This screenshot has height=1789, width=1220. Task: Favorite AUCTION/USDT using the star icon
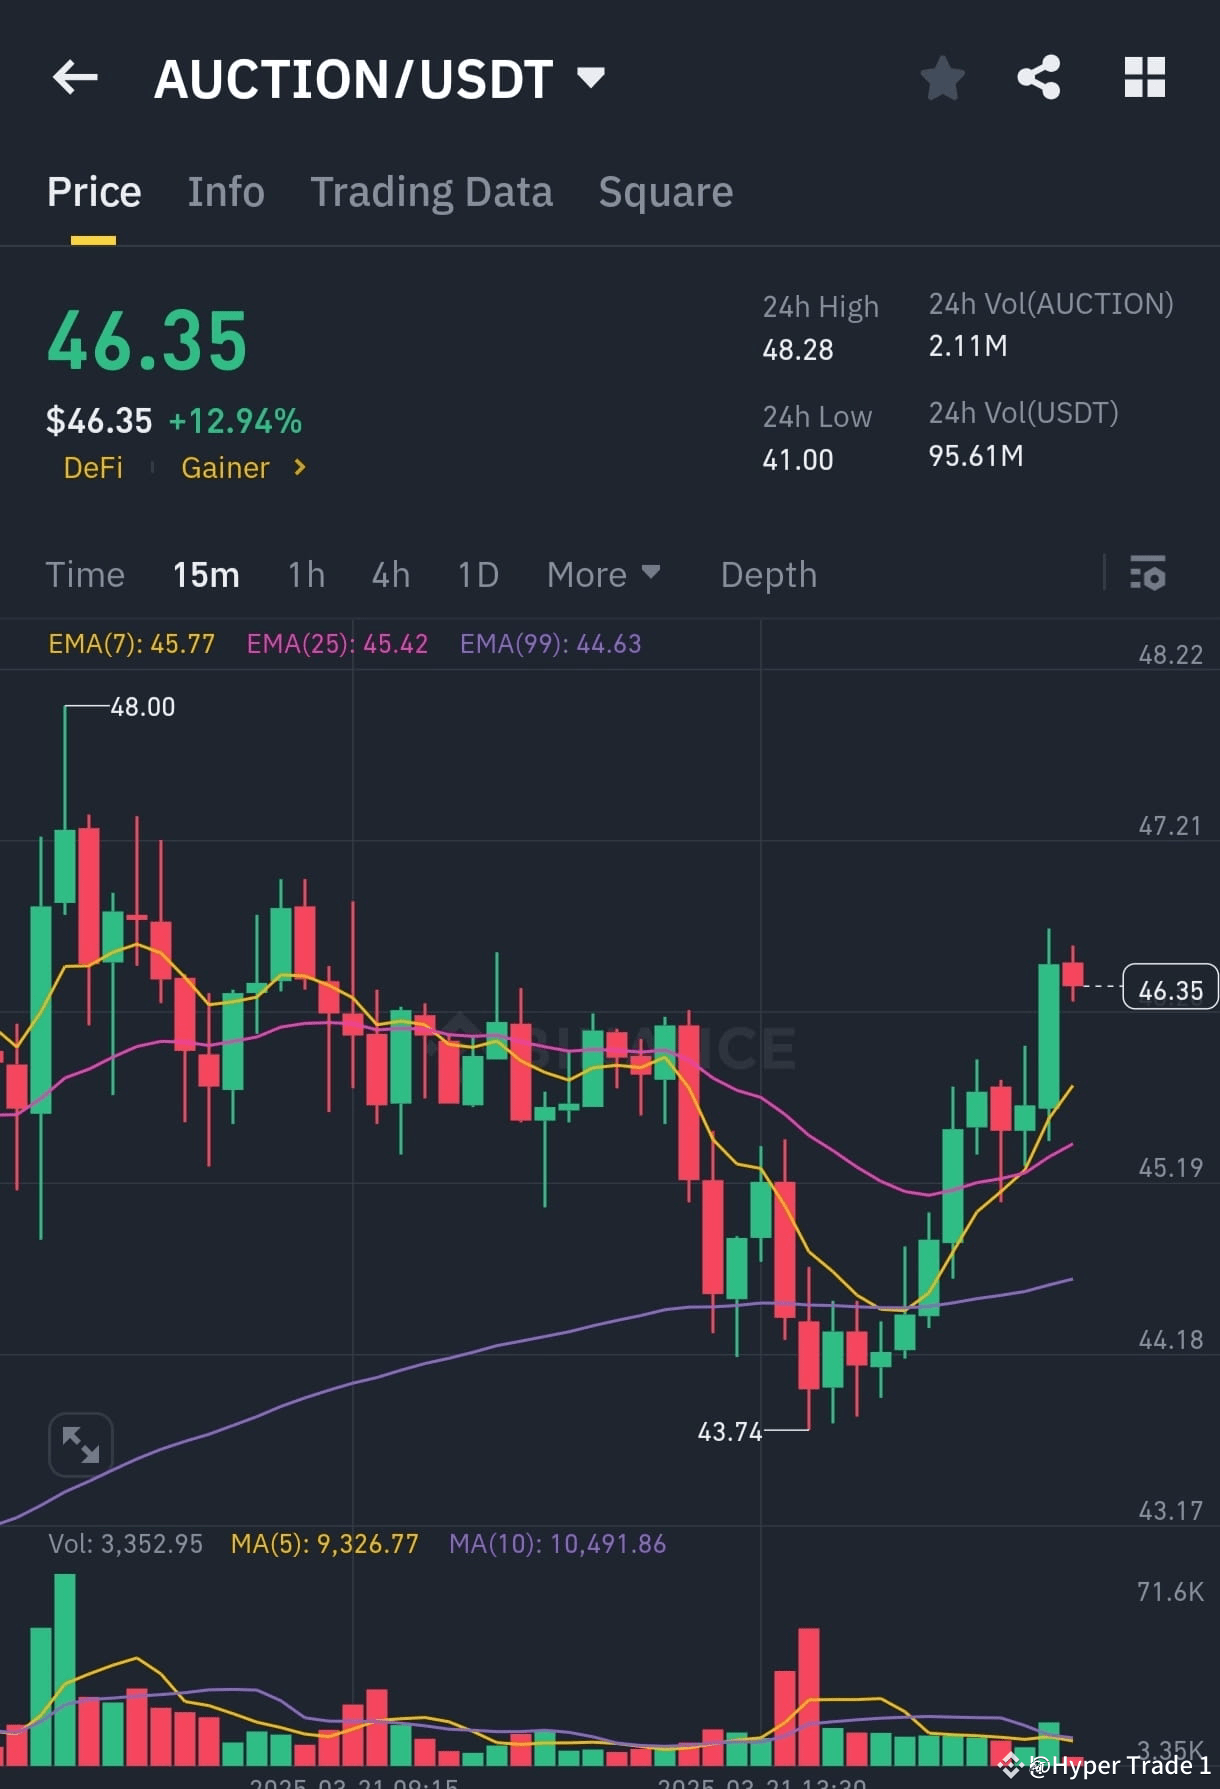click(x=941, y=77)
